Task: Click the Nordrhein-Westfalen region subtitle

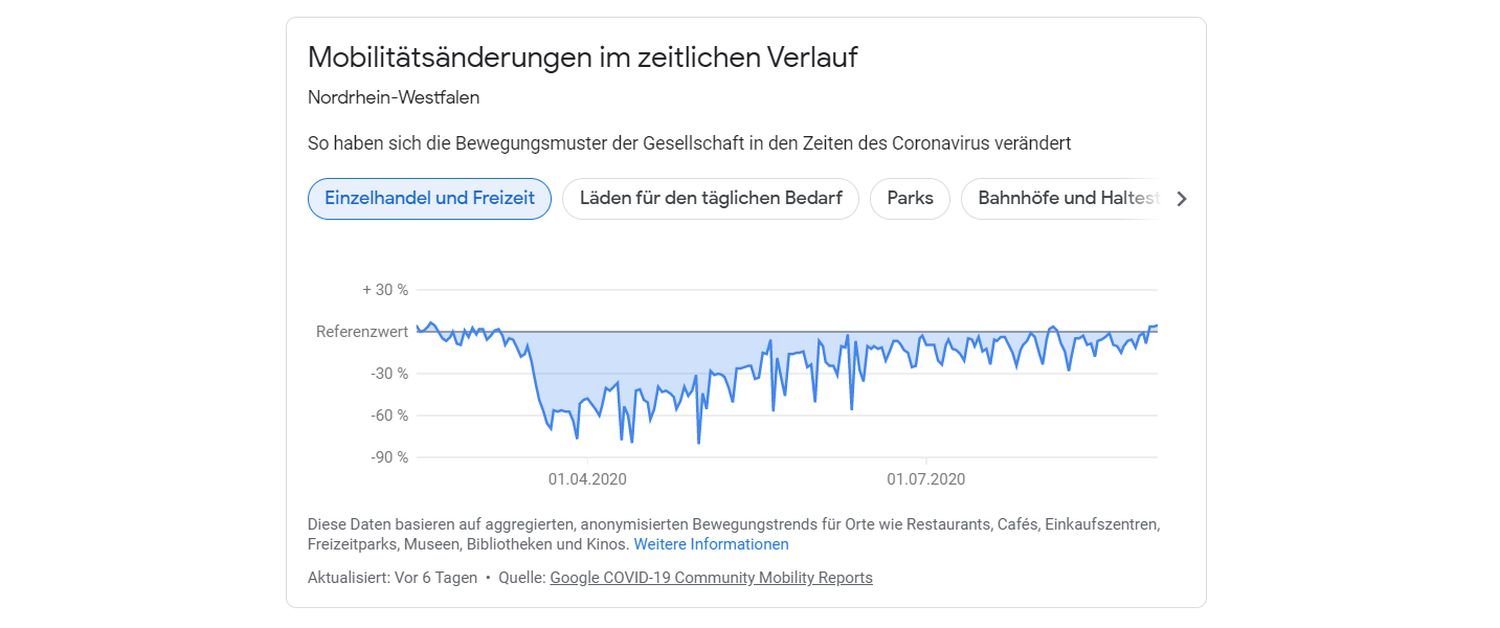Action: (x=393, y=97)
